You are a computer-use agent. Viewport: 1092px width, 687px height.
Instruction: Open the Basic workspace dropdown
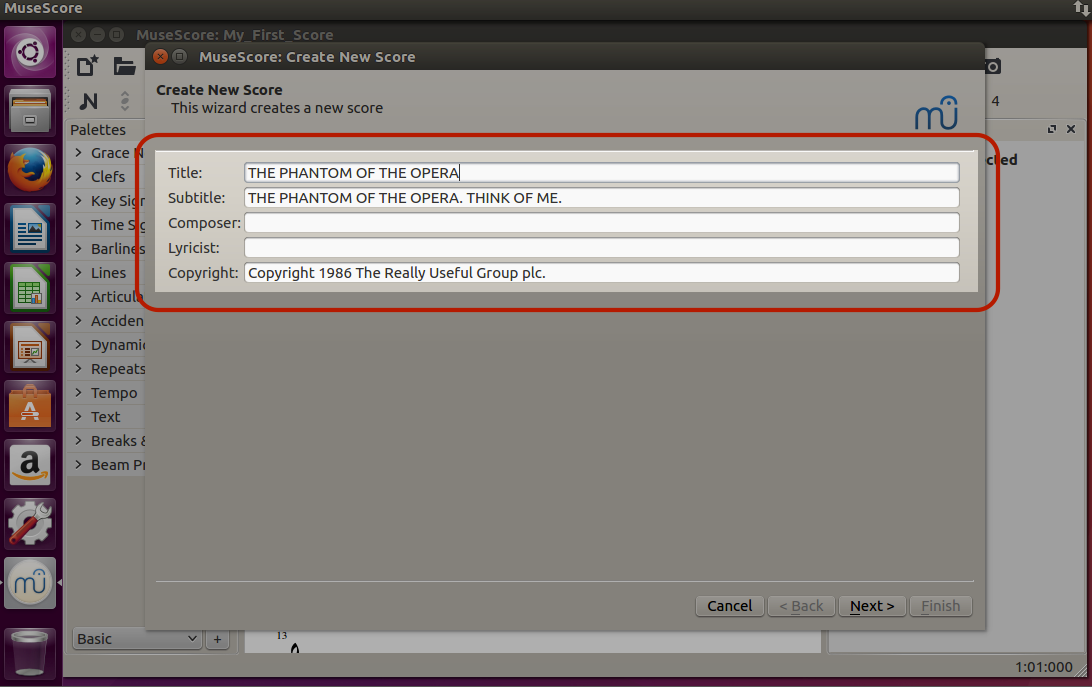click(x=136, y=639)
